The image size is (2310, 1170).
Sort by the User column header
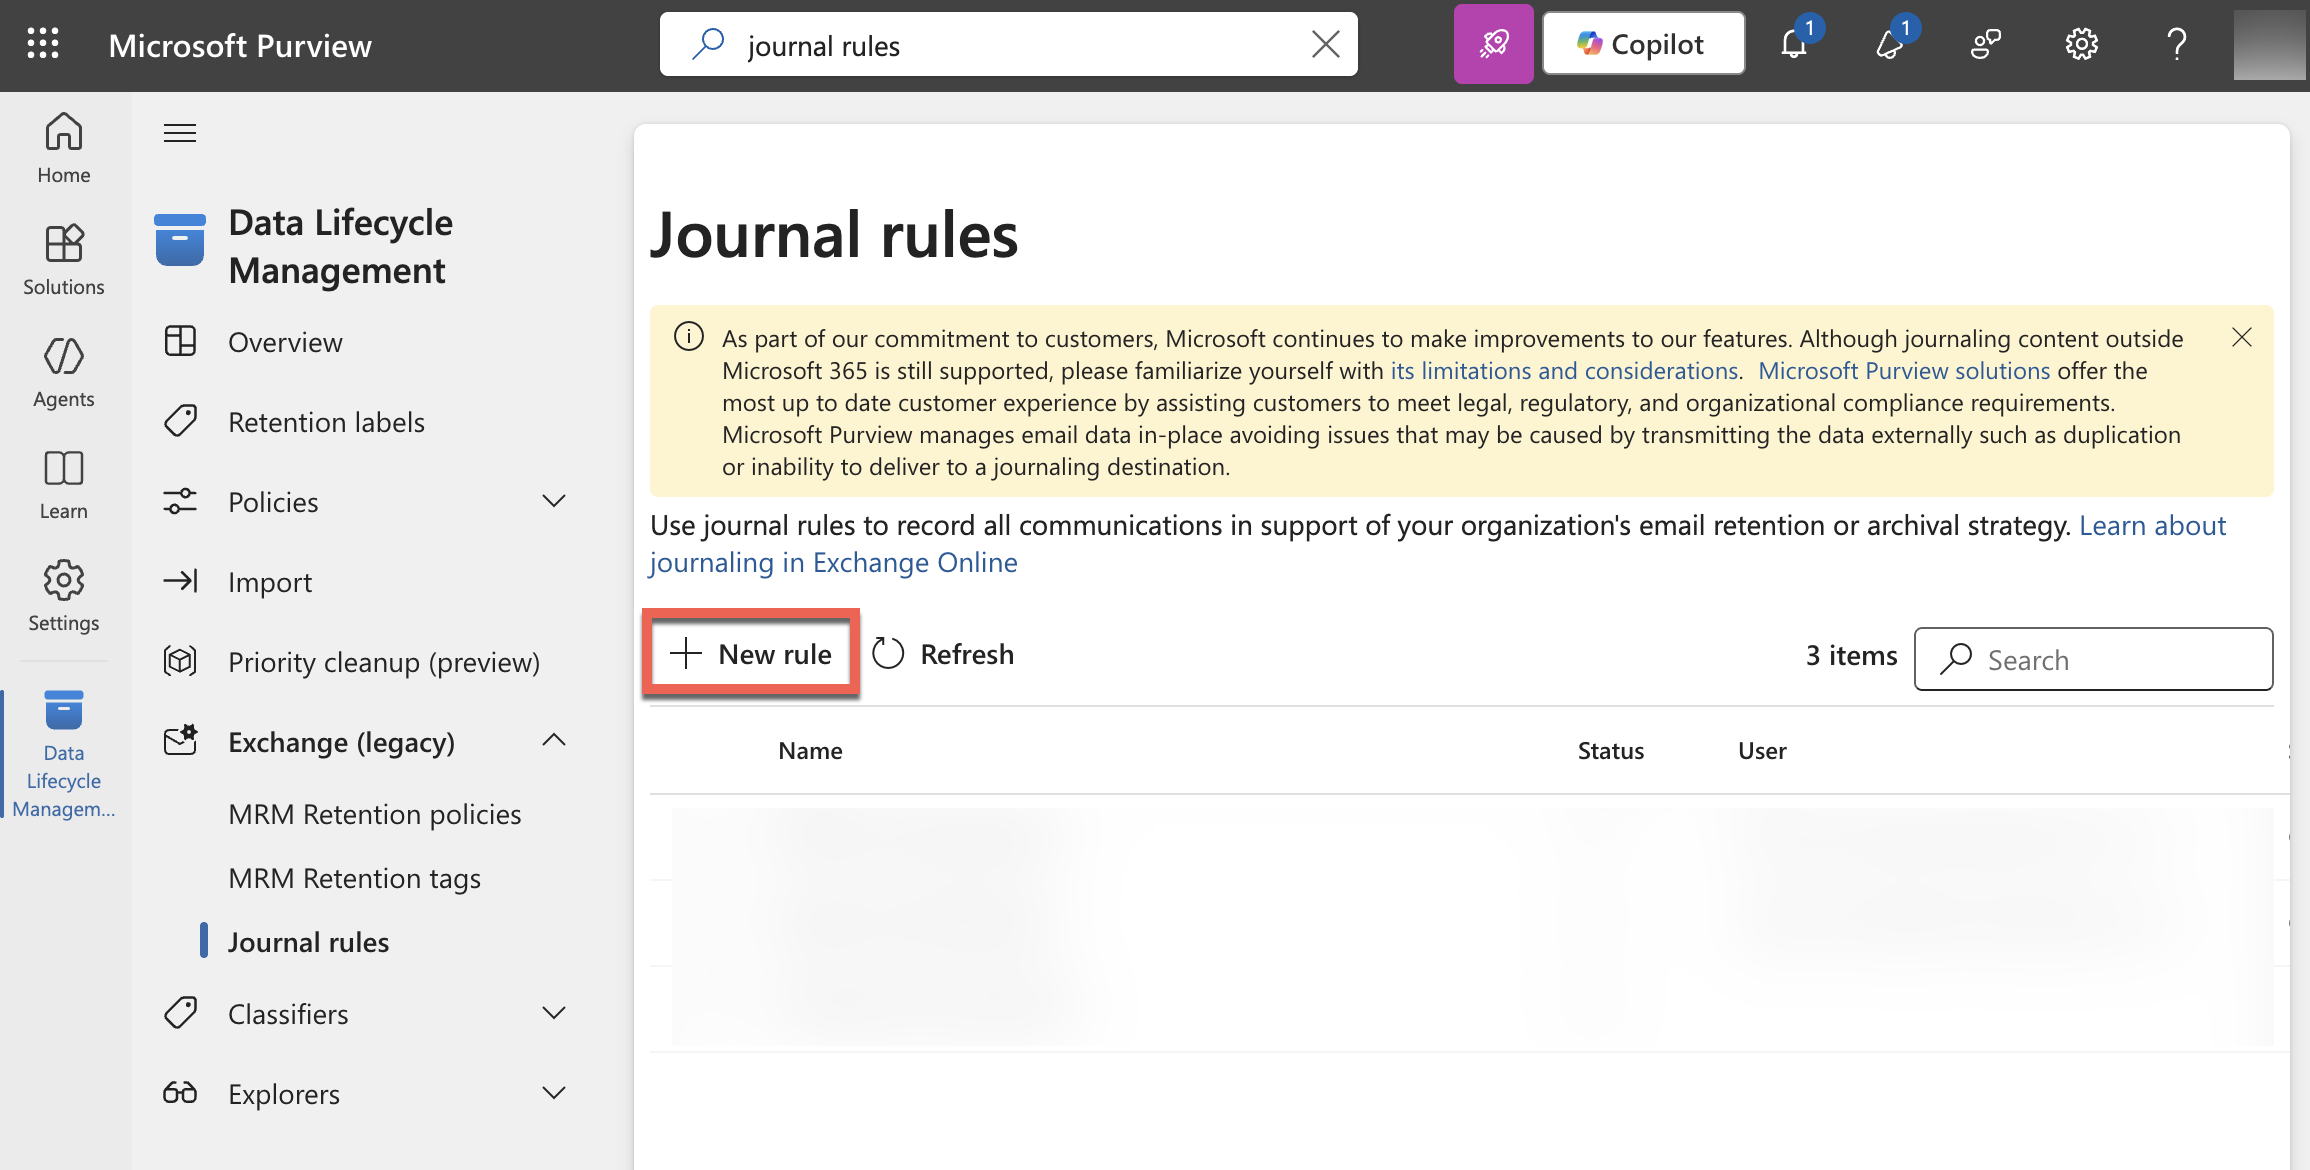[x=1762, y=751]
